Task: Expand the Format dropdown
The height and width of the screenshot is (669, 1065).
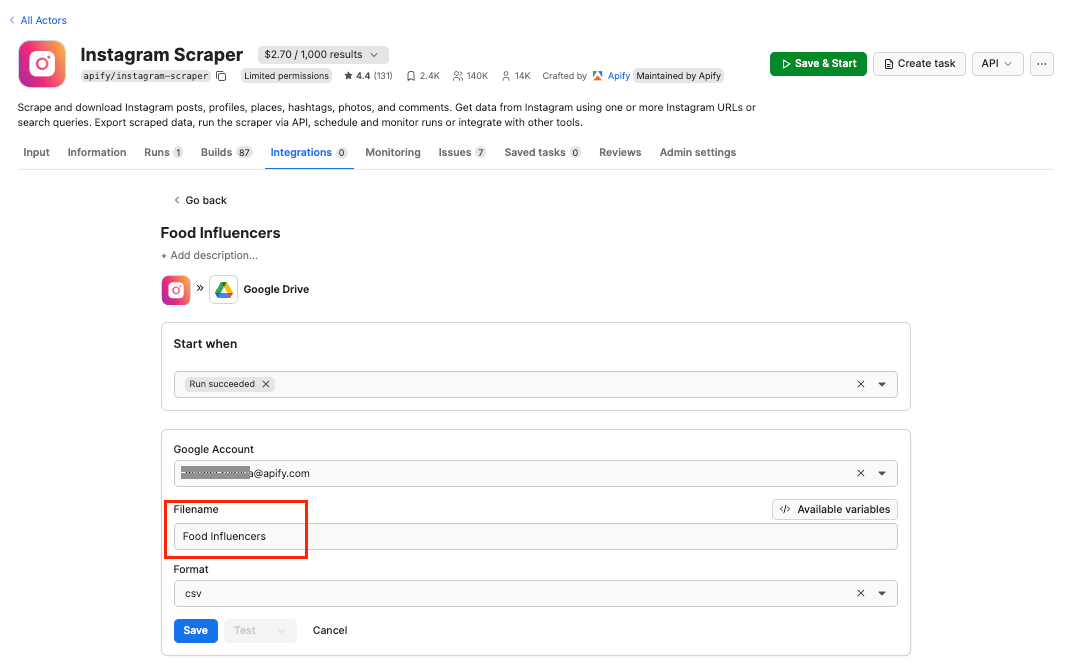Action: point(882,593)
